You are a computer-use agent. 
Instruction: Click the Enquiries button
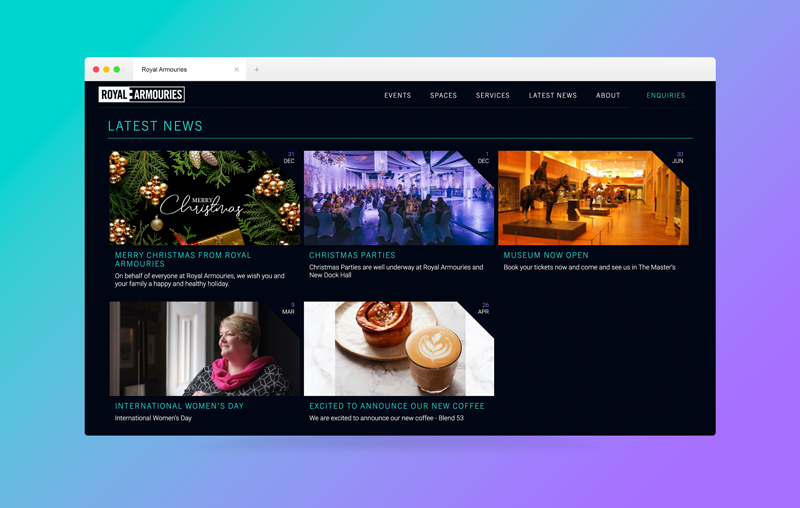[666, 95]
